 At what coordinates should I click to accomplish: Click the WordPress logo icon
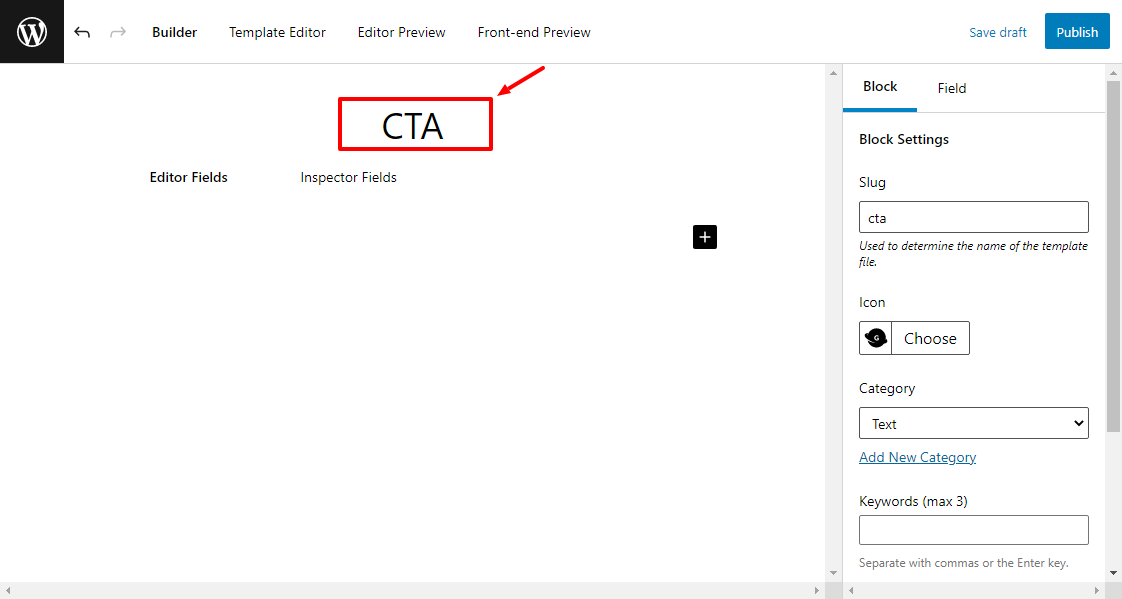(x=32, y=32)
